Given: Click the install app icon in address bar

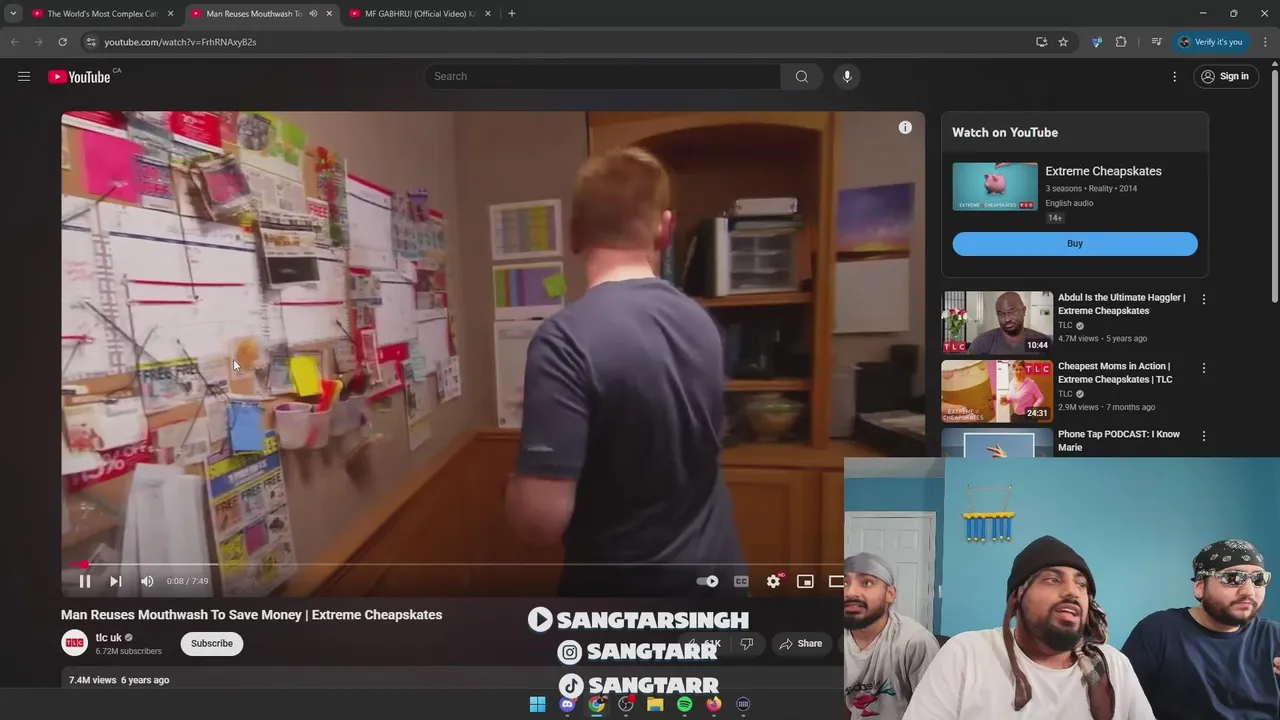Looking at the screenshot, I should click(x=1041, y=42).
